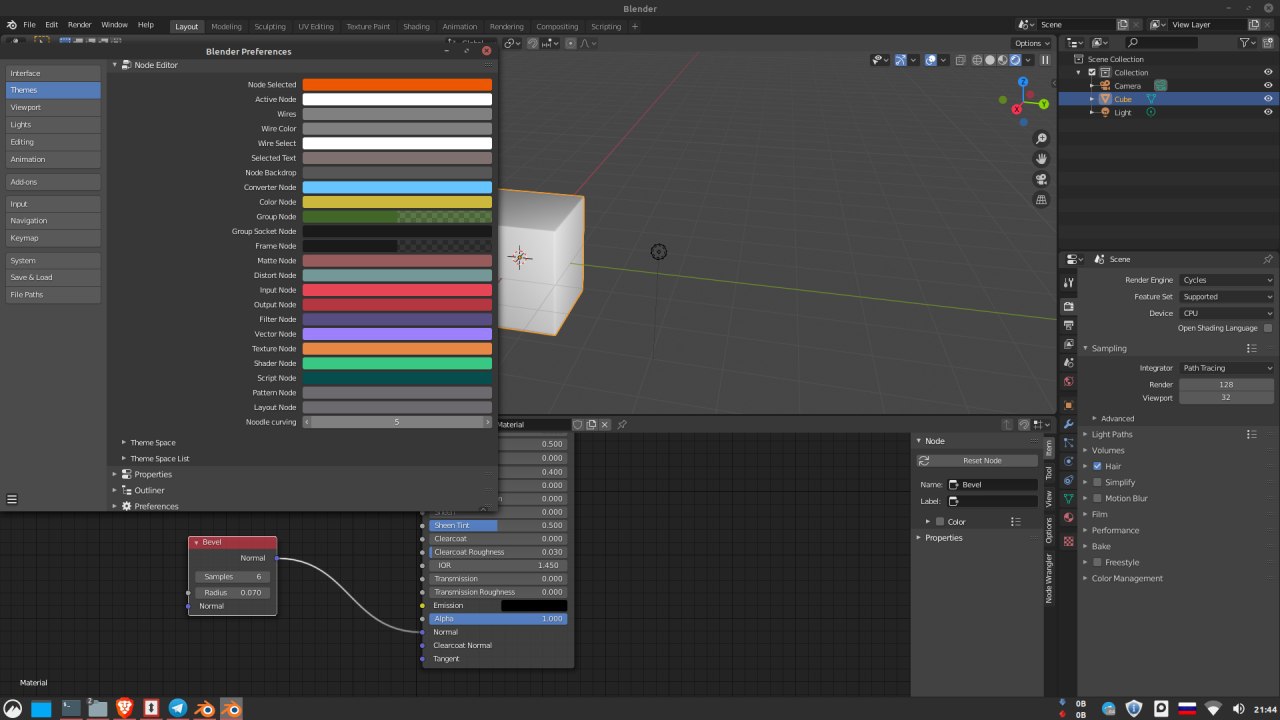The height and width of the screenshot is (720, 1280).
Task: Switch to the Shading workspace tab
Action: coord(416,26)
